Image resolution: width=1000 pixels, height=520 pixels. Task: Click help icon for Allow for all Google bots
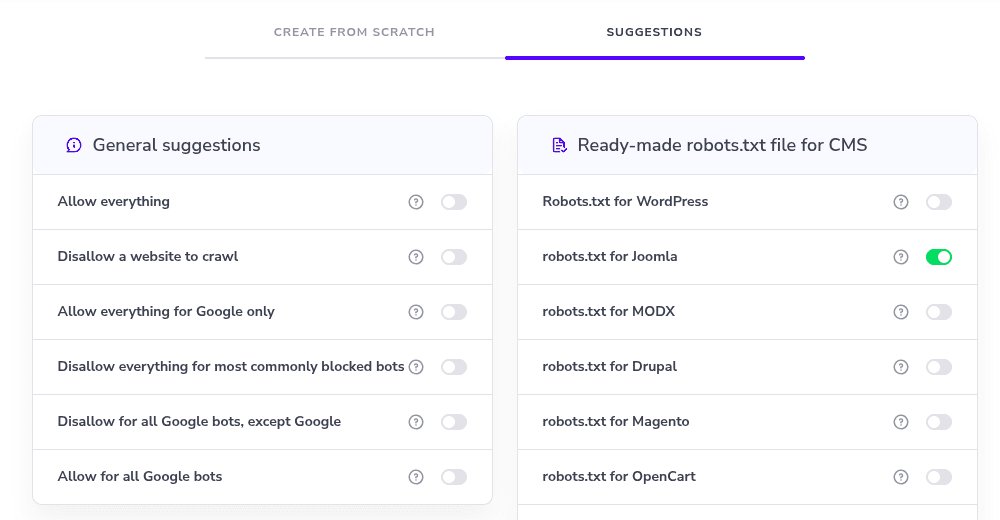416,477
